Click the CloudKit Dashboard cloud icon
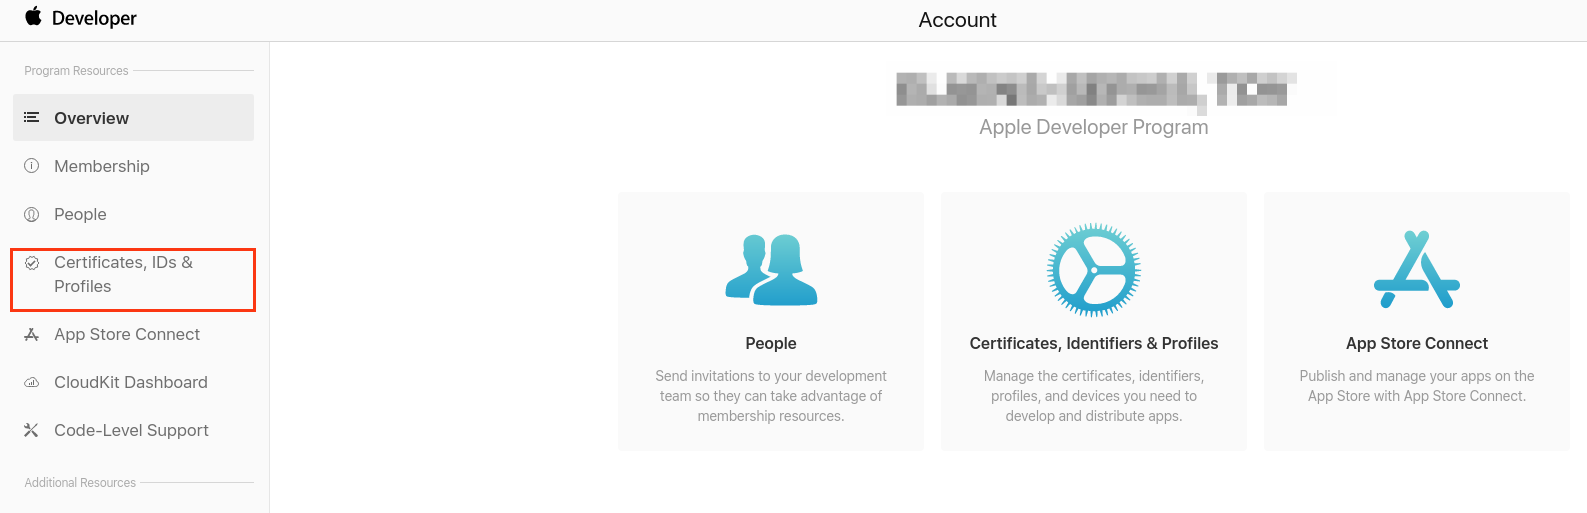The image size is (1587, 513). tap(32, 382)
